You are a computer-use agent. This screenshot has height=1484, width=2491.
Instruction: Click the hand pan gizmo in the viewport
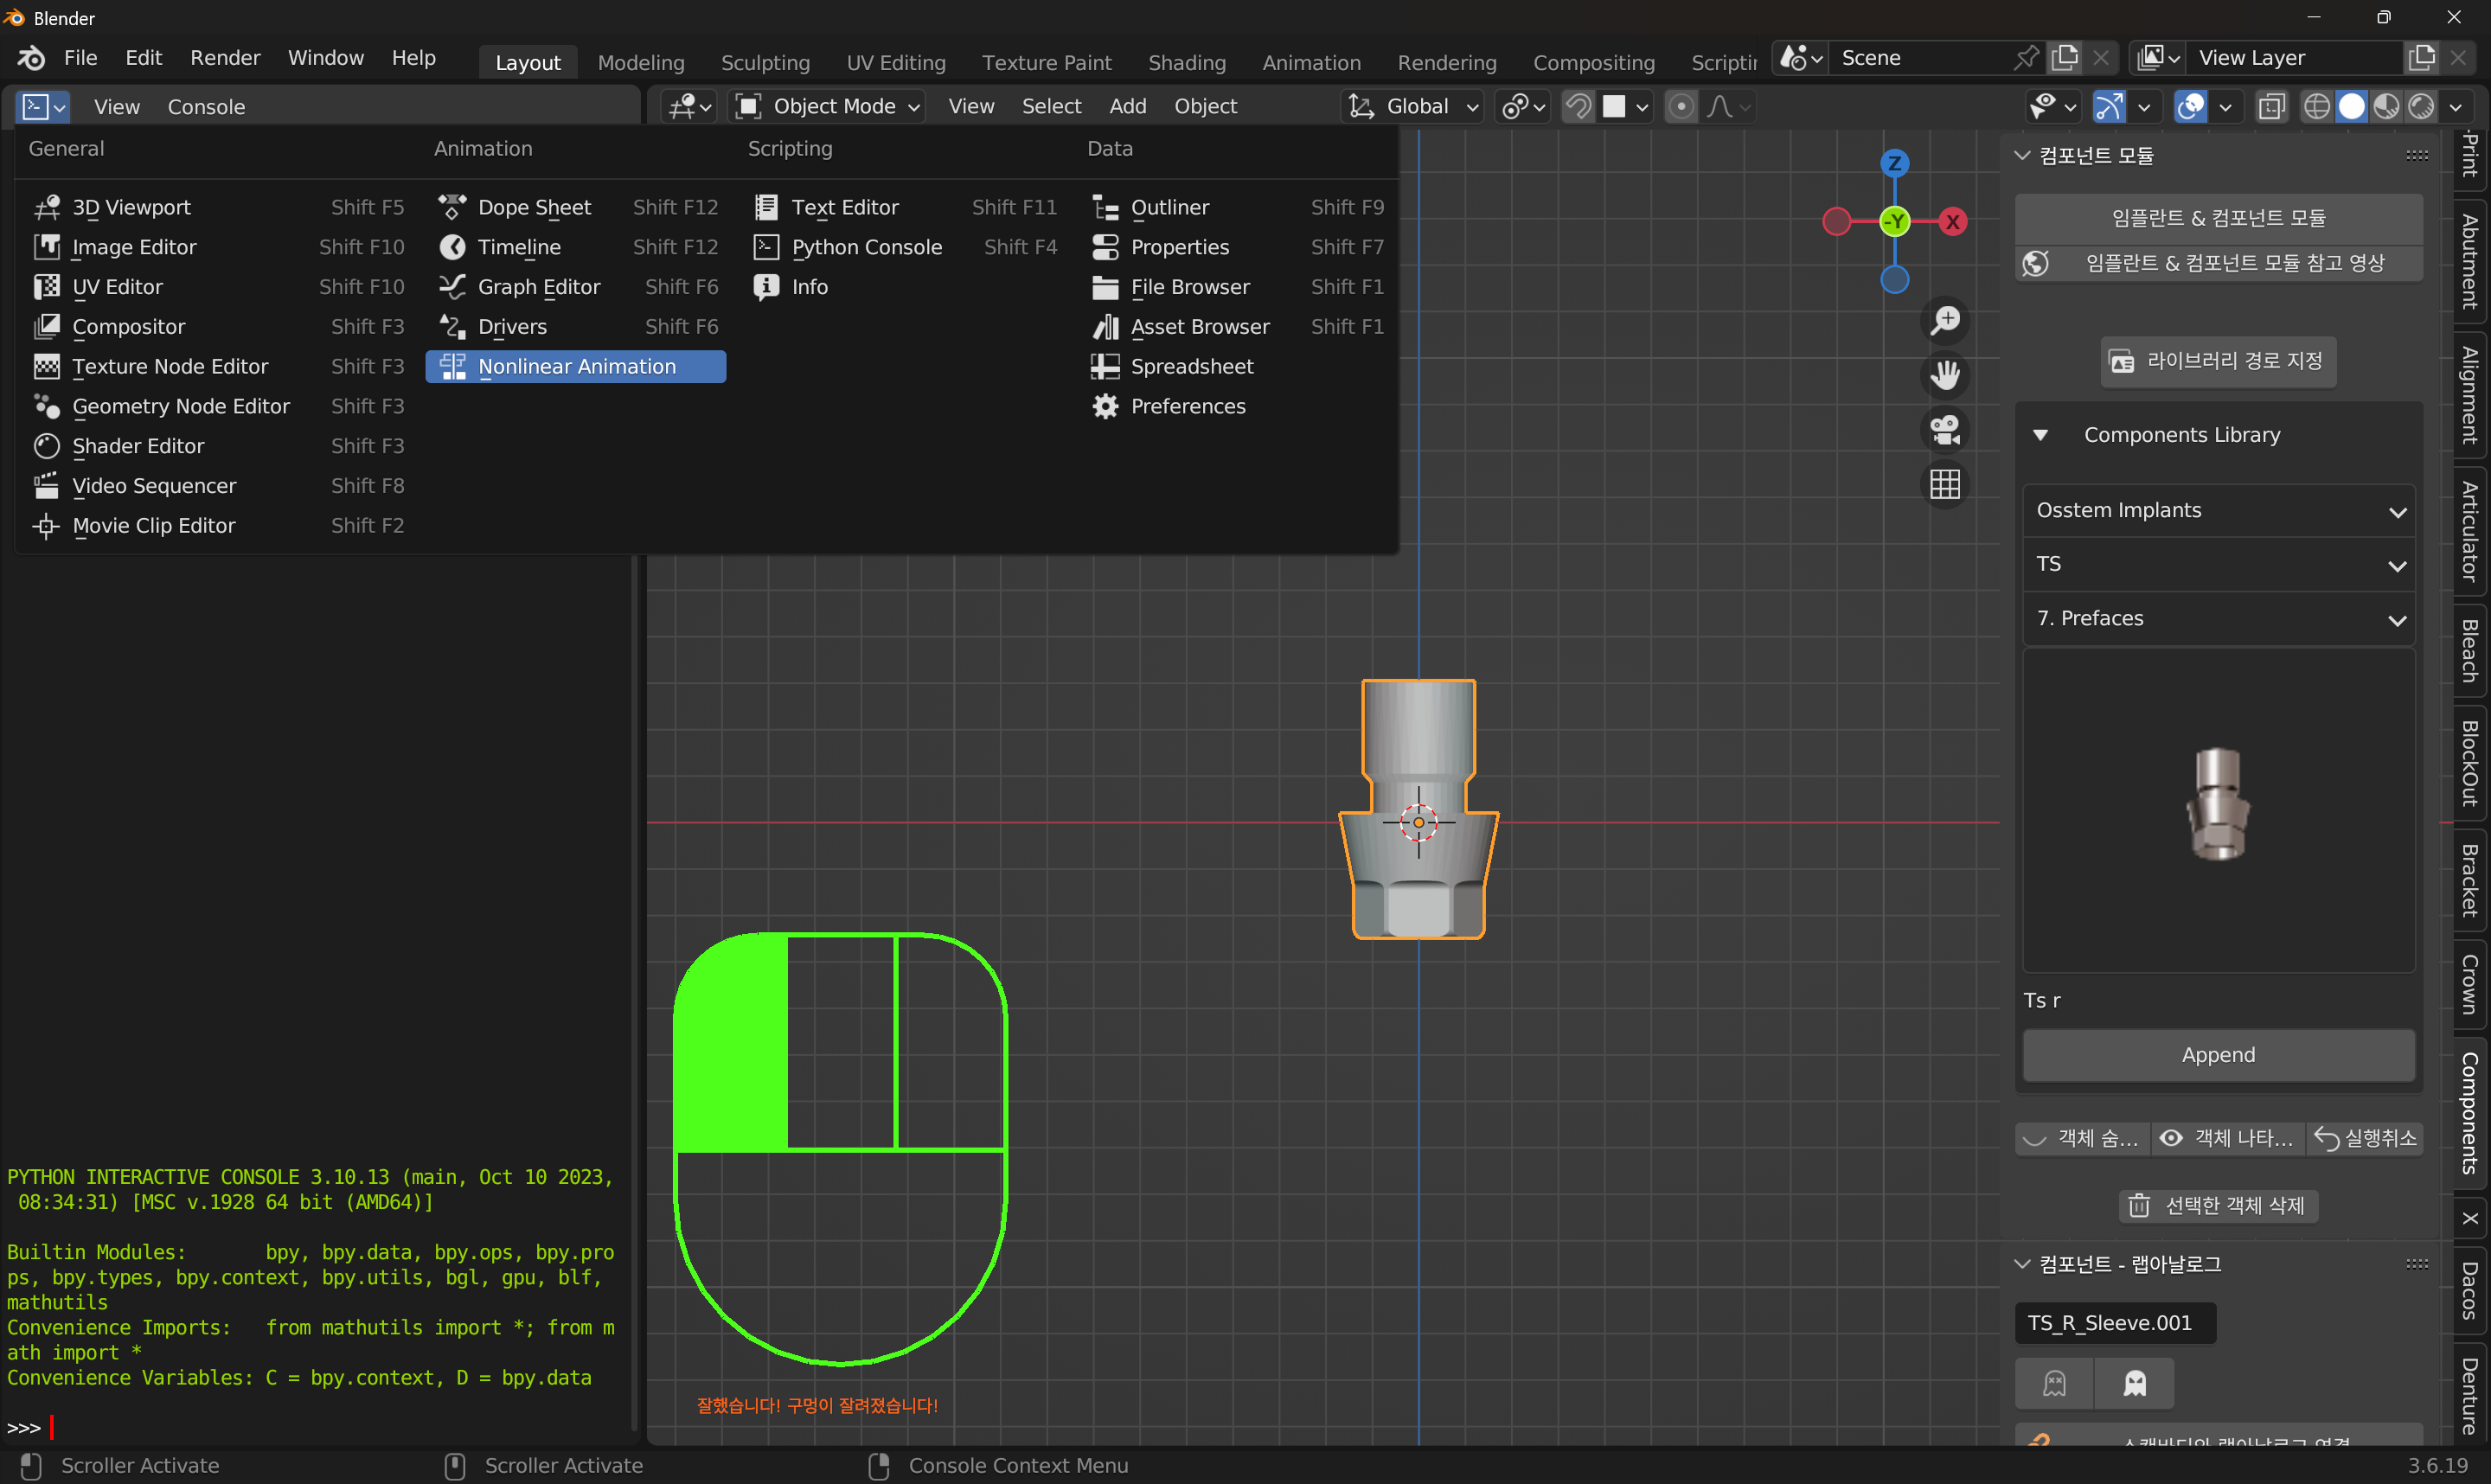[x=1945, y=375]
